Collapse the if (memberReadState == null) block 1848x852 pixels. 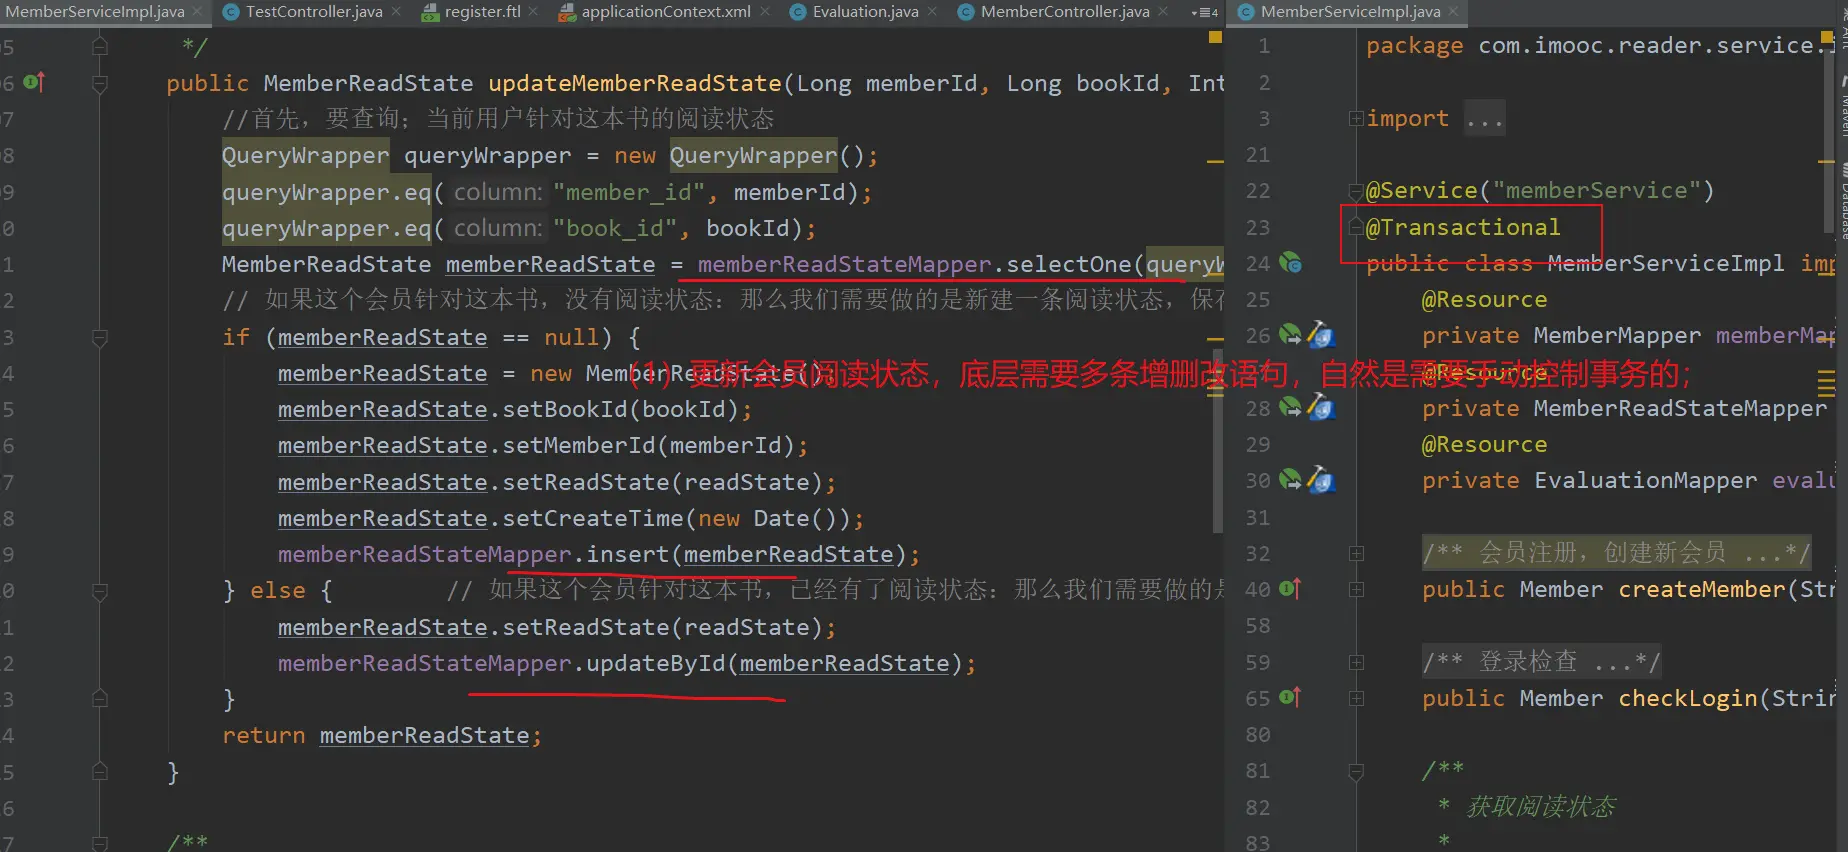tap(100, 337)
